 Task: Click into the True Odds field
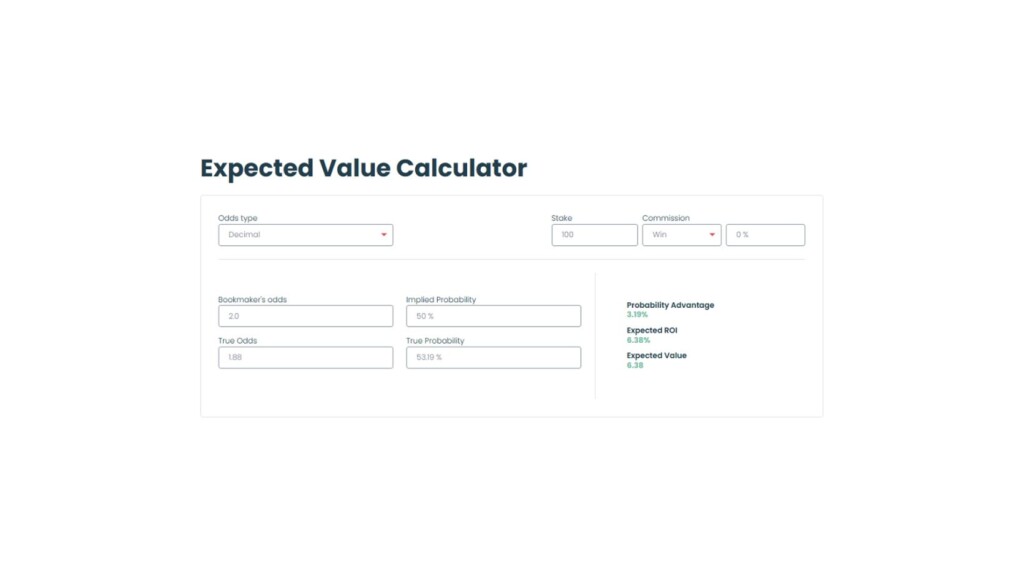click(305, 357)
